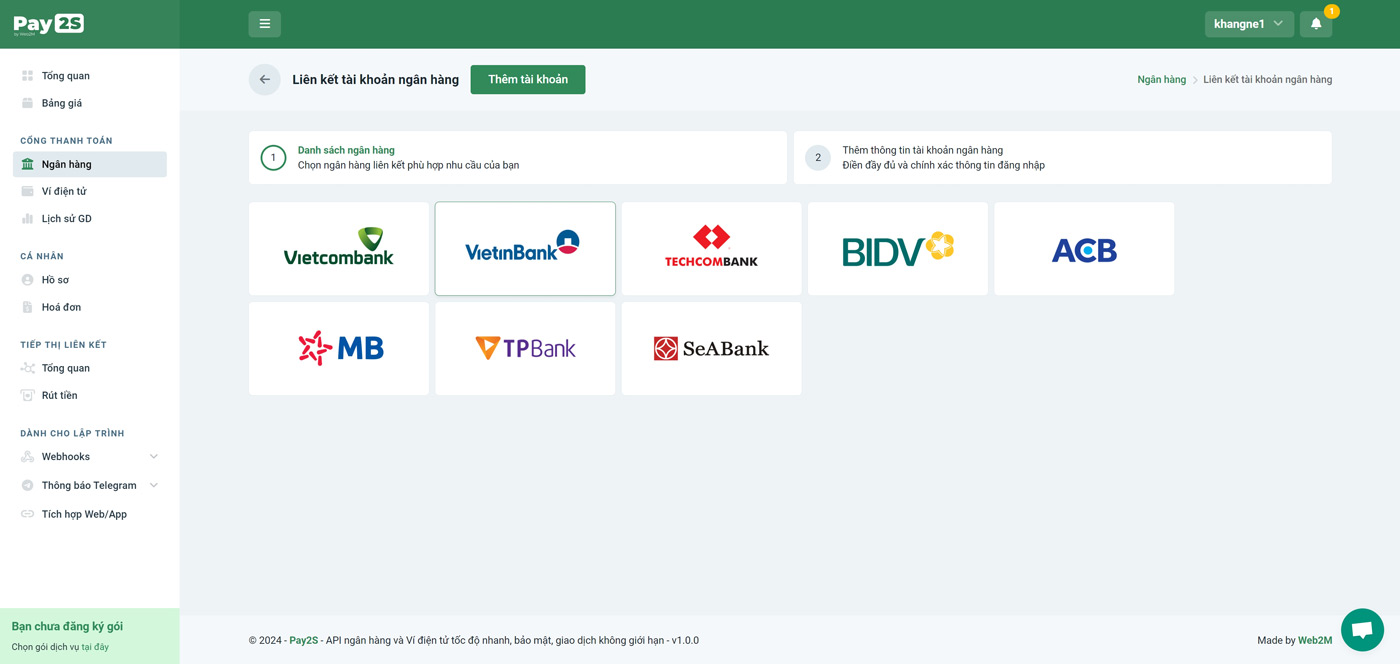The image size is (1400, 664).
Task: Choose the ACB bank card
Action: tap(1084, 249)
